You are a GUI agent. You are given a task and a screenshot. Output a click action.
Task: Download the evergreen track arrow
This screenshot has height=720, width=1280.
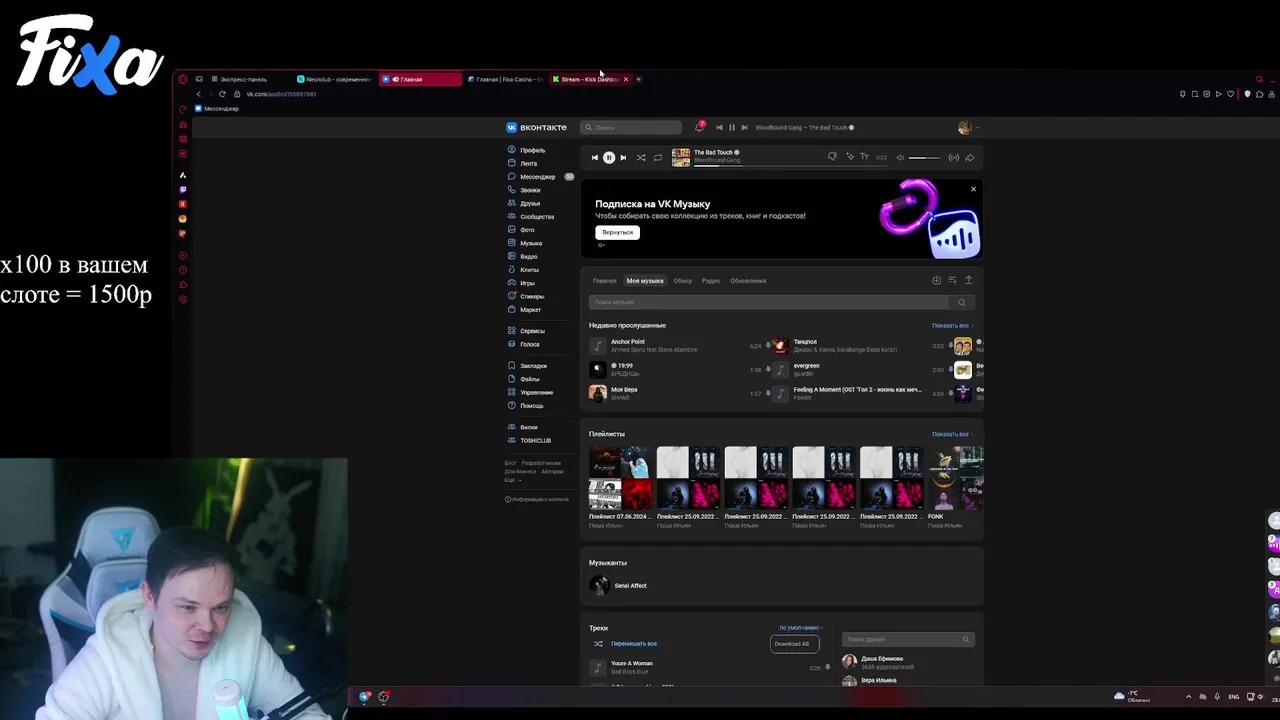[x=950, y=370]
